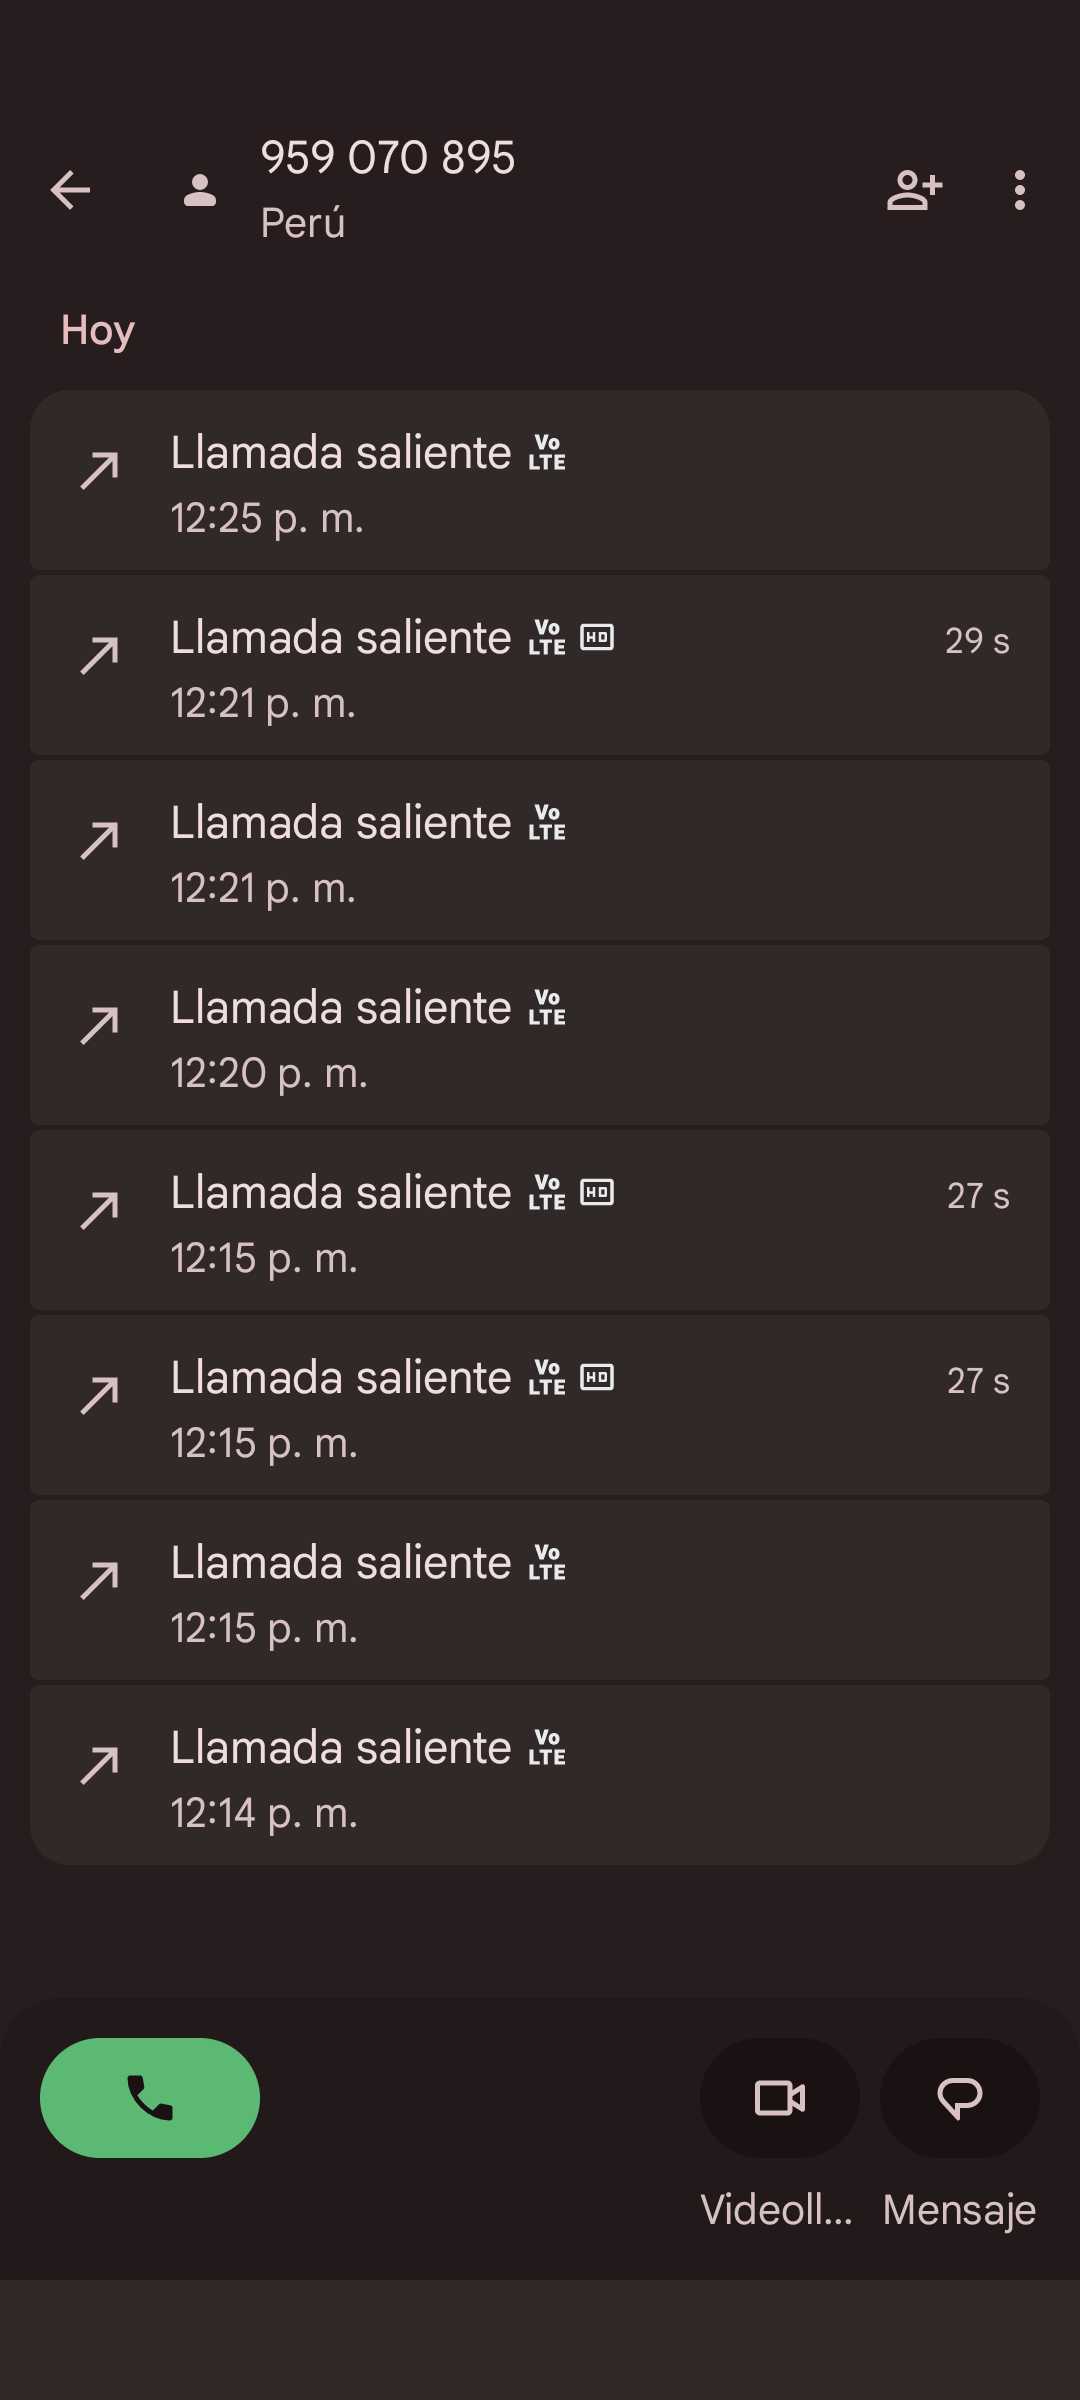Tap outgoing arrow of 12:25 p. m. call

click(100, 470)
